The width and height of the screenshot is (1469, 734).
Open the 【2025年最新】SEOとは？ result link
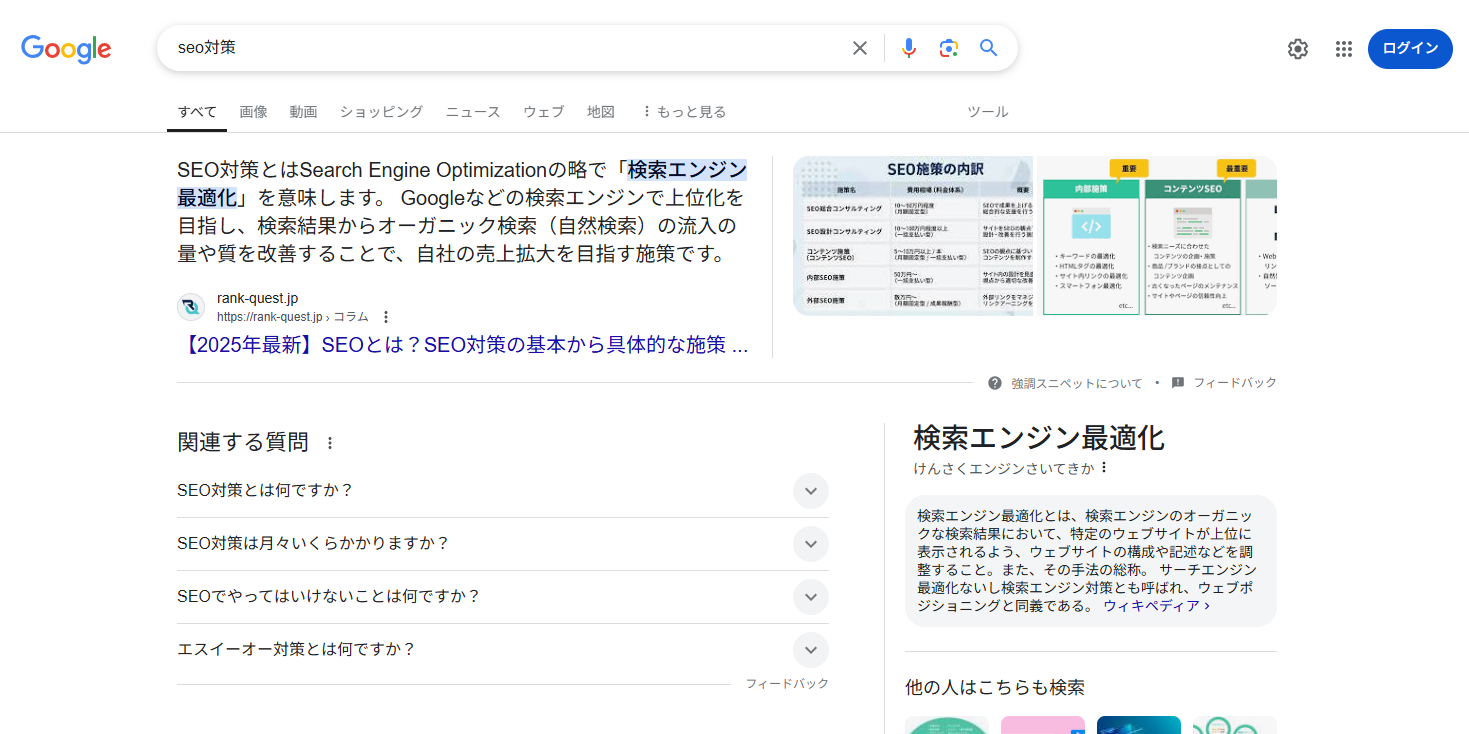465,345
